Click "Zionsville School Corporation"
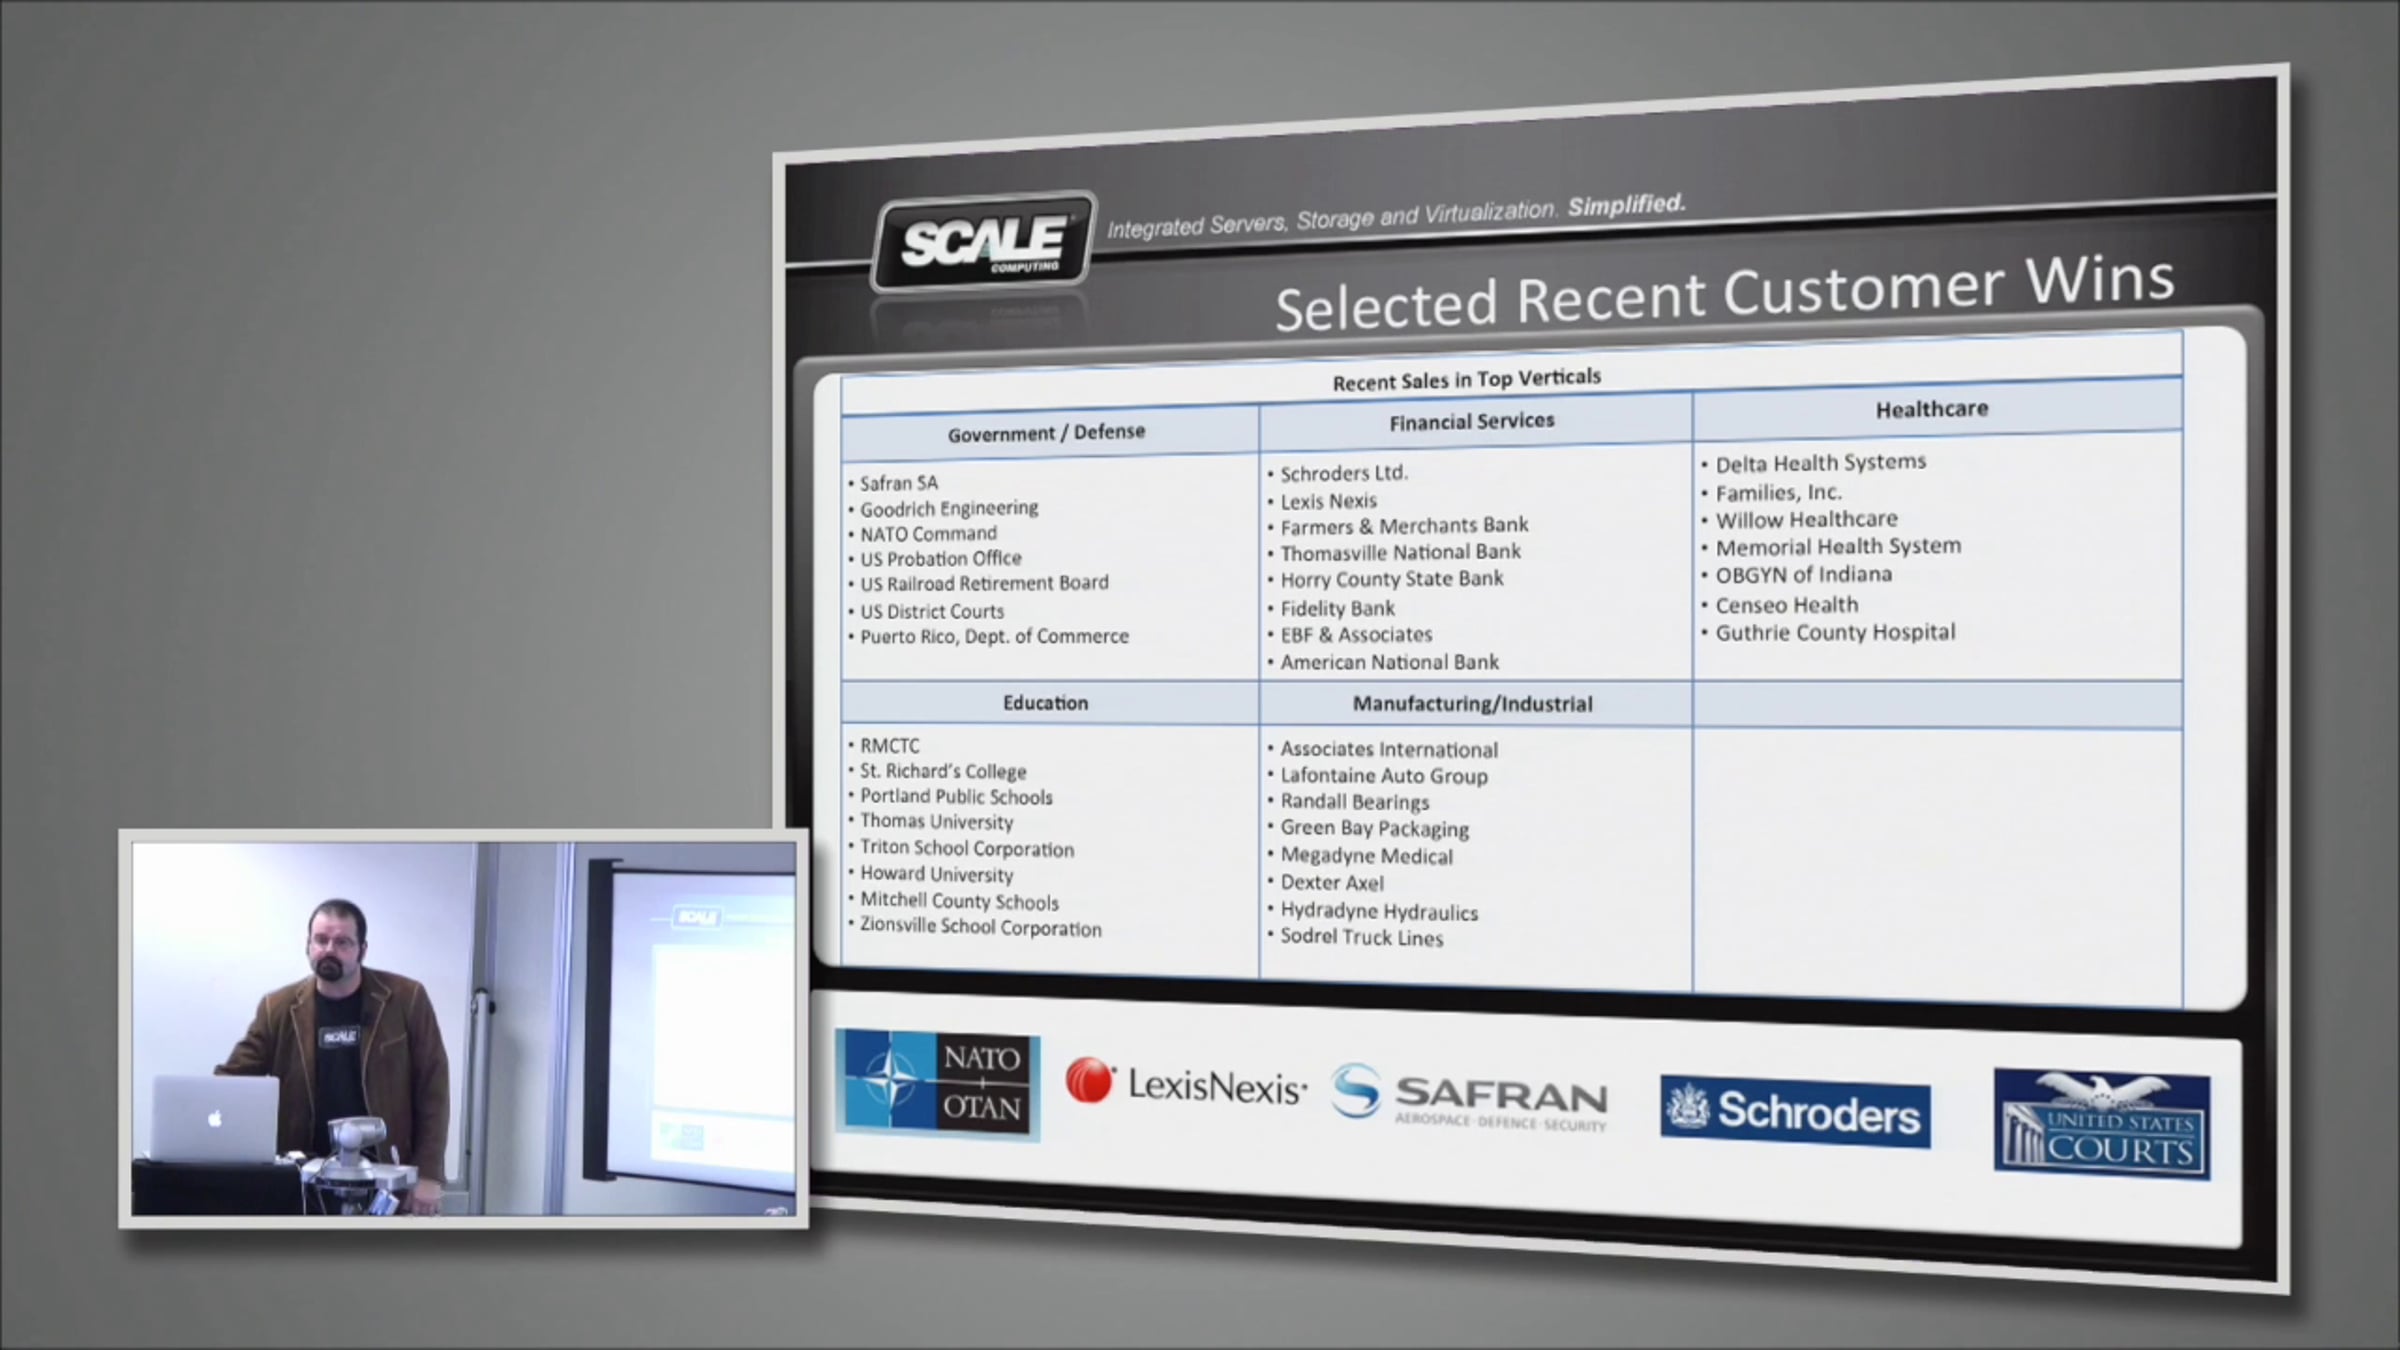The width and height of the screenshot is (2400, 1350). [x=980, y=927]
